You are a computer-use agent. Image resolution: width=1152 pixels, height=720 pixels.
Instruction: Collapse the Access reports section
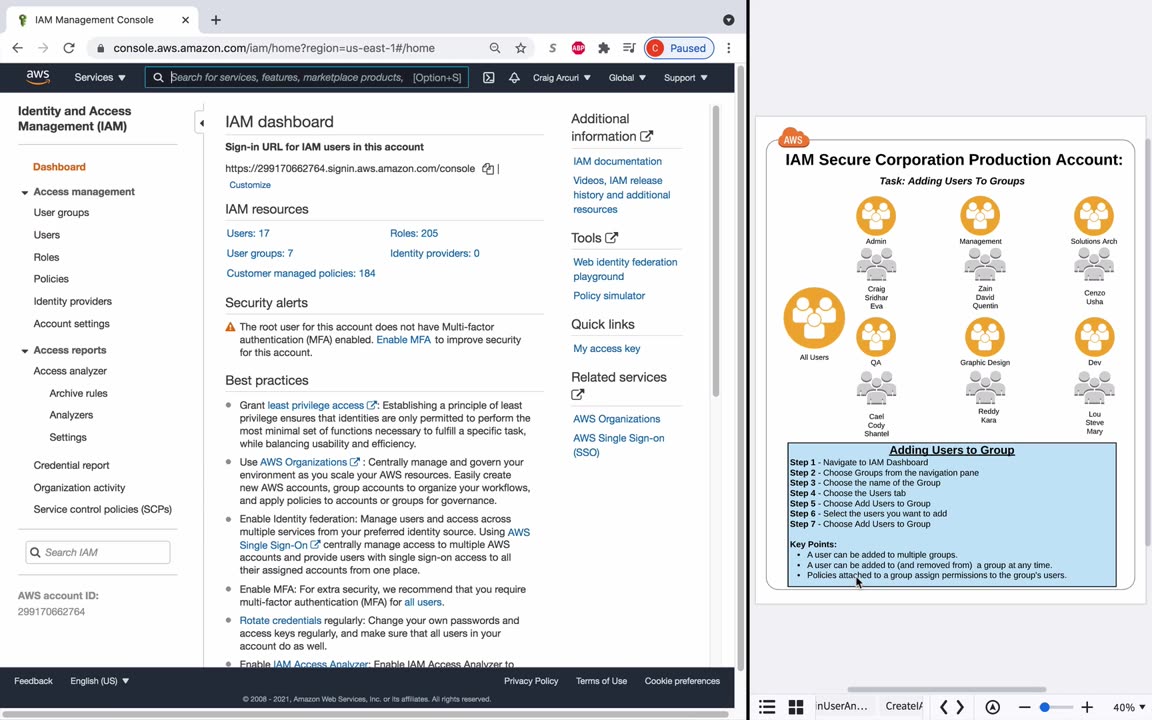[24, 351]
